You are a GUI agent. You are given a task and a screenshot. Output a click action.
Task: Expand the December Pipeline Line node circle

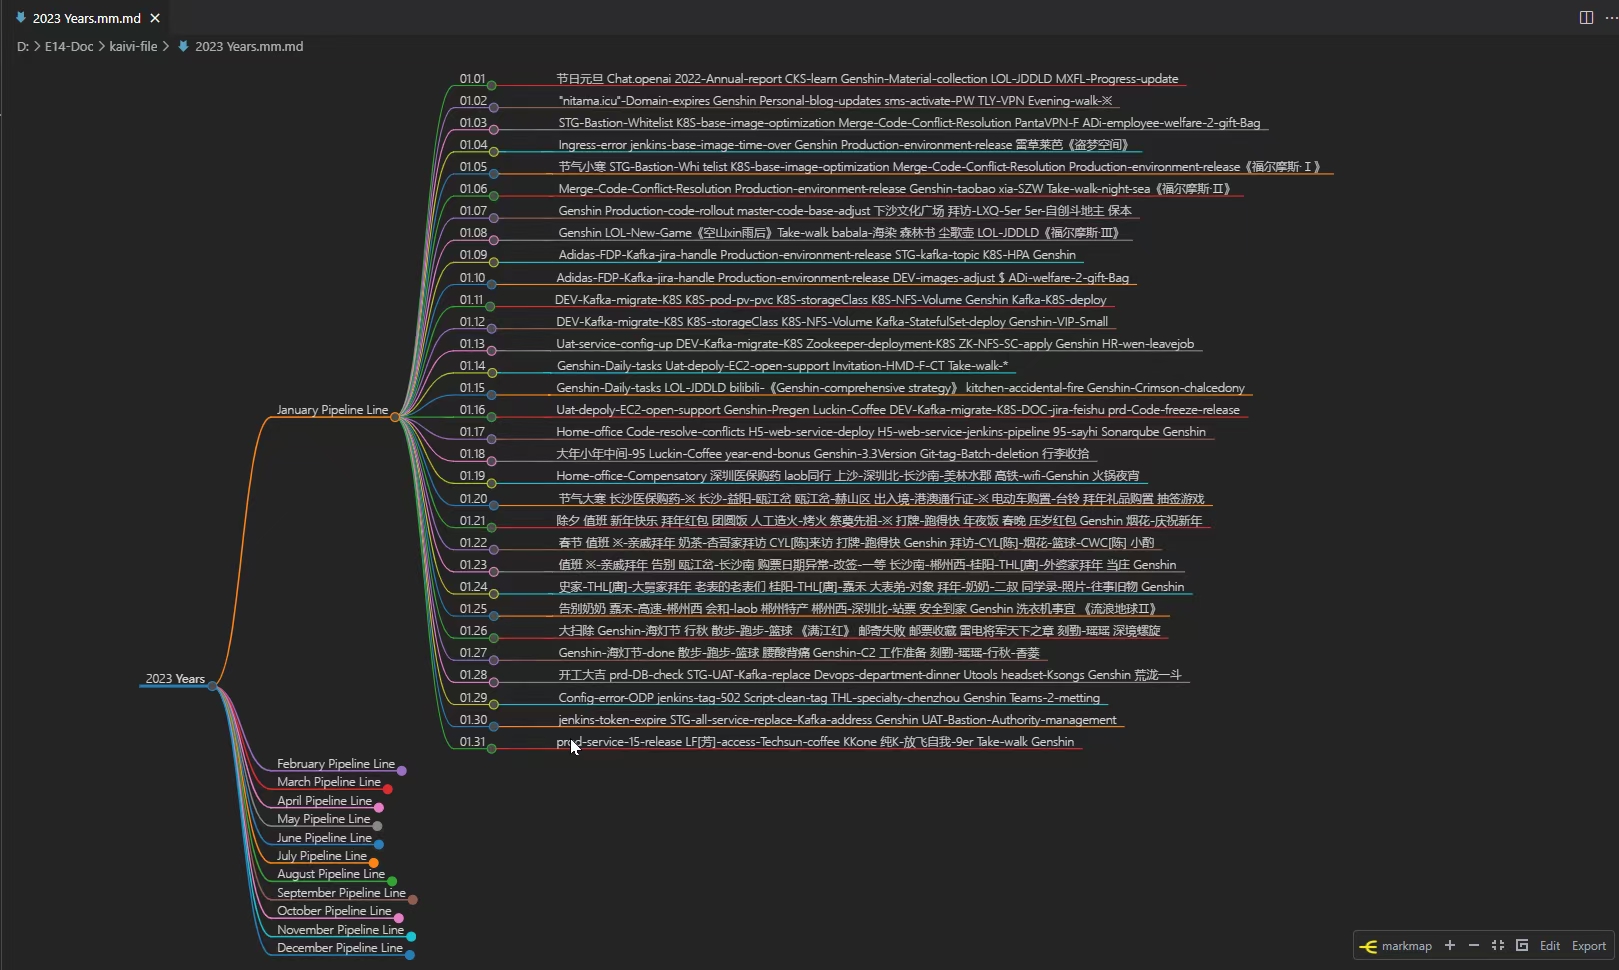tap(410, 955)
